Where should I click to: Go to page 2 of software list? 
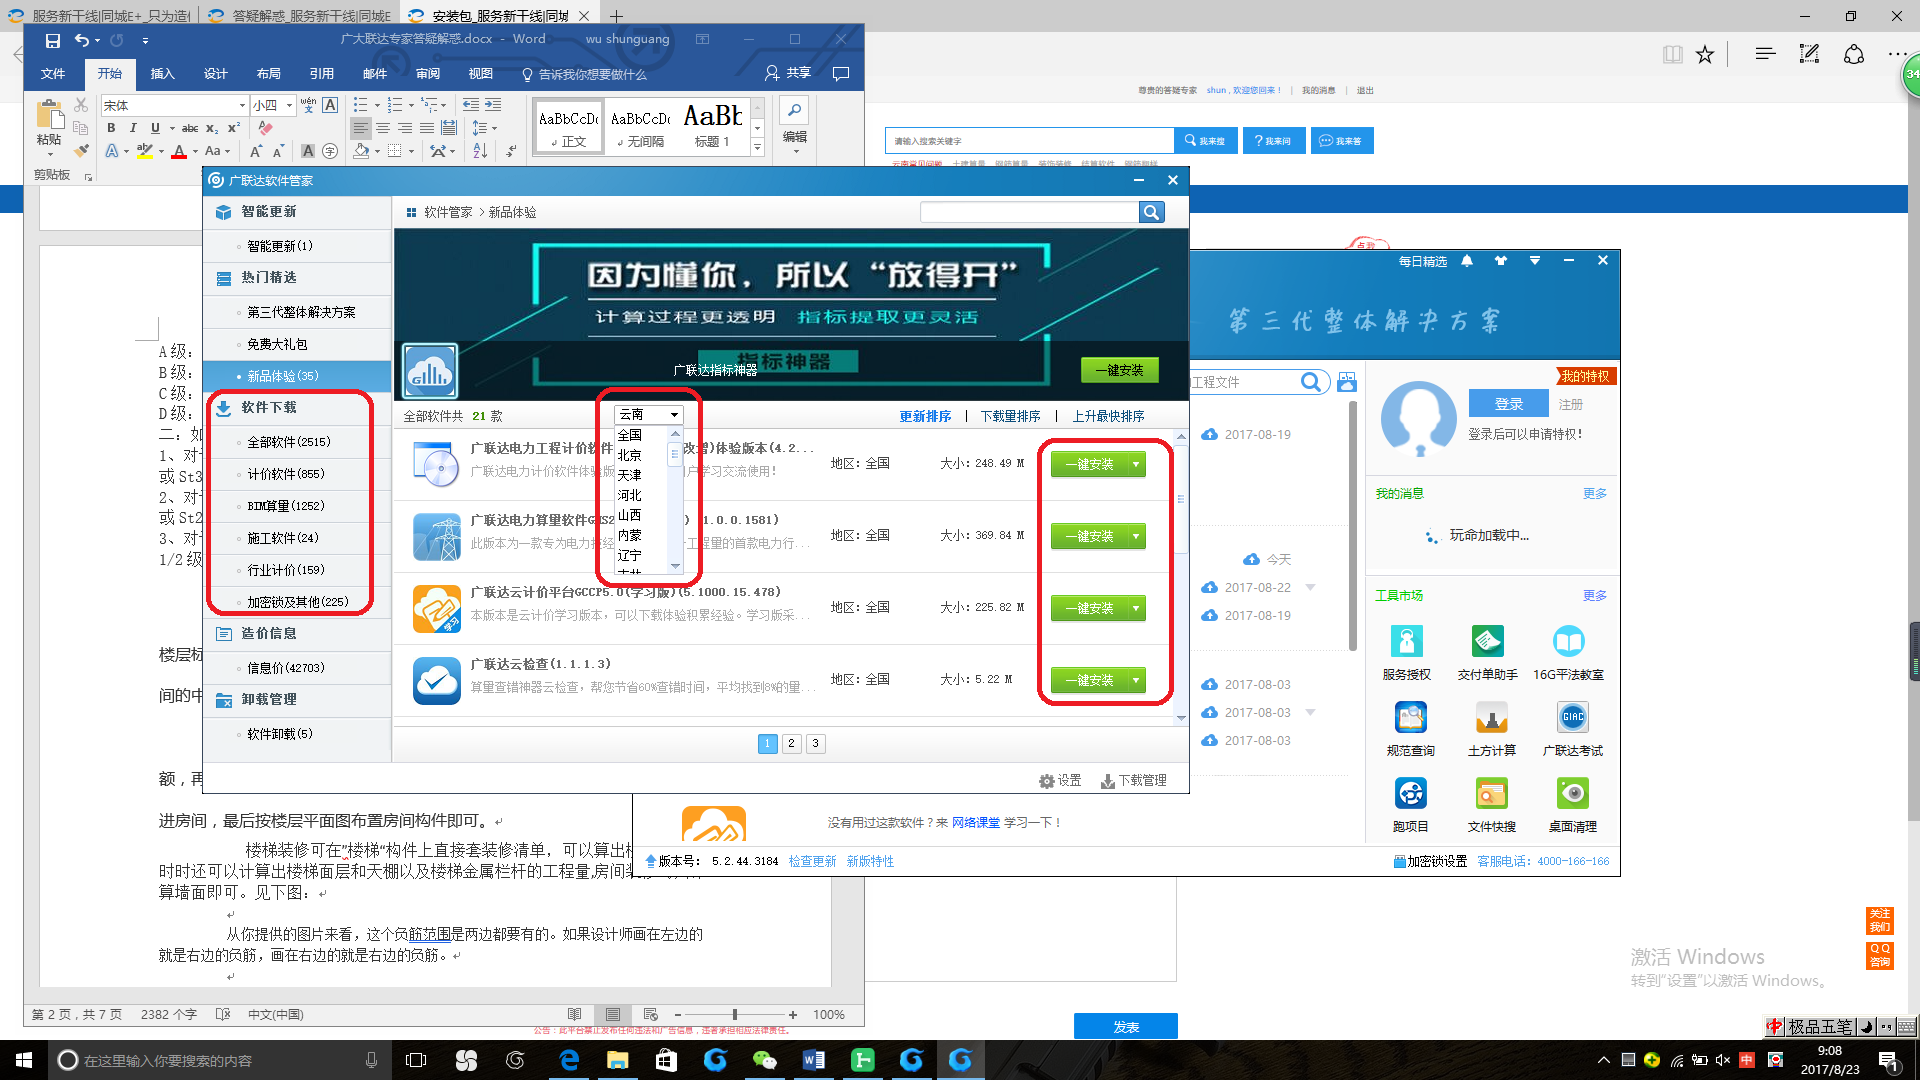tap(791, 743)
